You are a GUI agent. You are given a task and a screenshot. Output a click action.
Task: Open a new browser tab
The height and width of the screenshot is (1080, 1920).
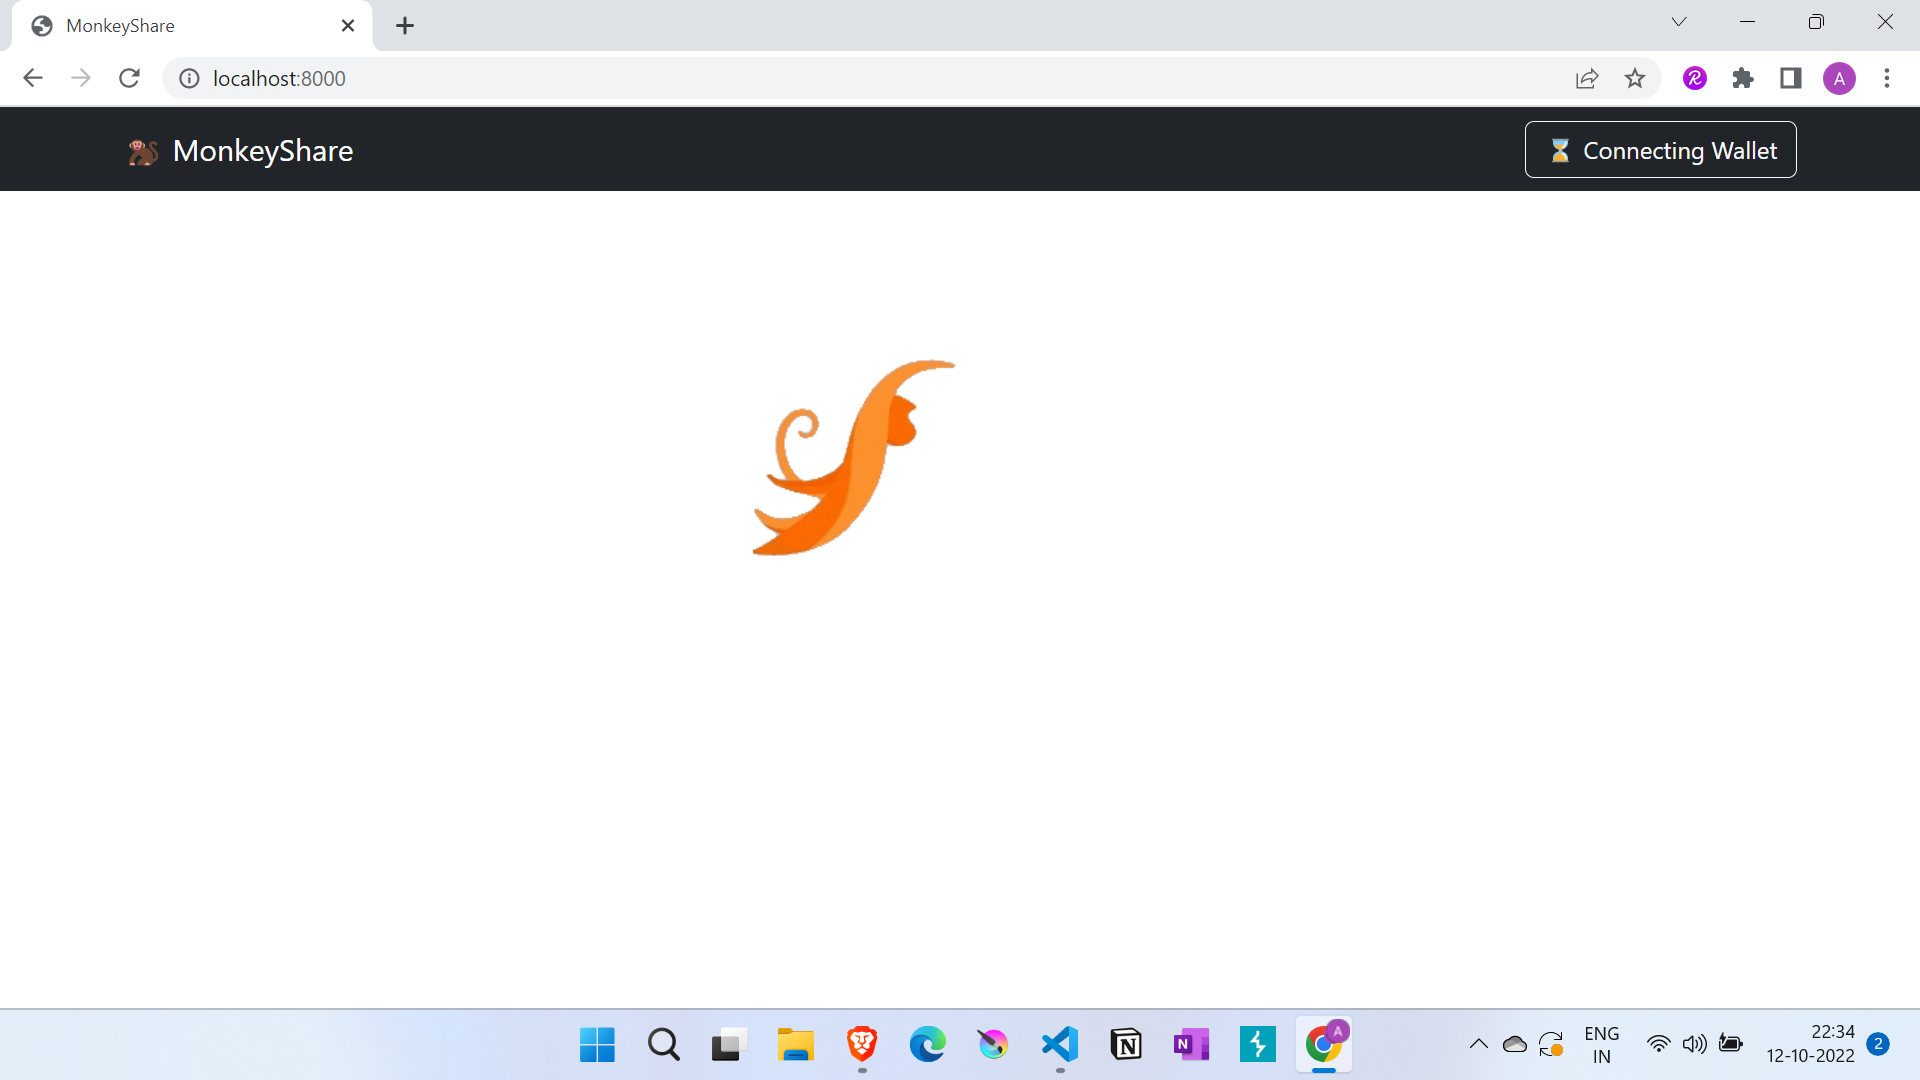point(404,26)
